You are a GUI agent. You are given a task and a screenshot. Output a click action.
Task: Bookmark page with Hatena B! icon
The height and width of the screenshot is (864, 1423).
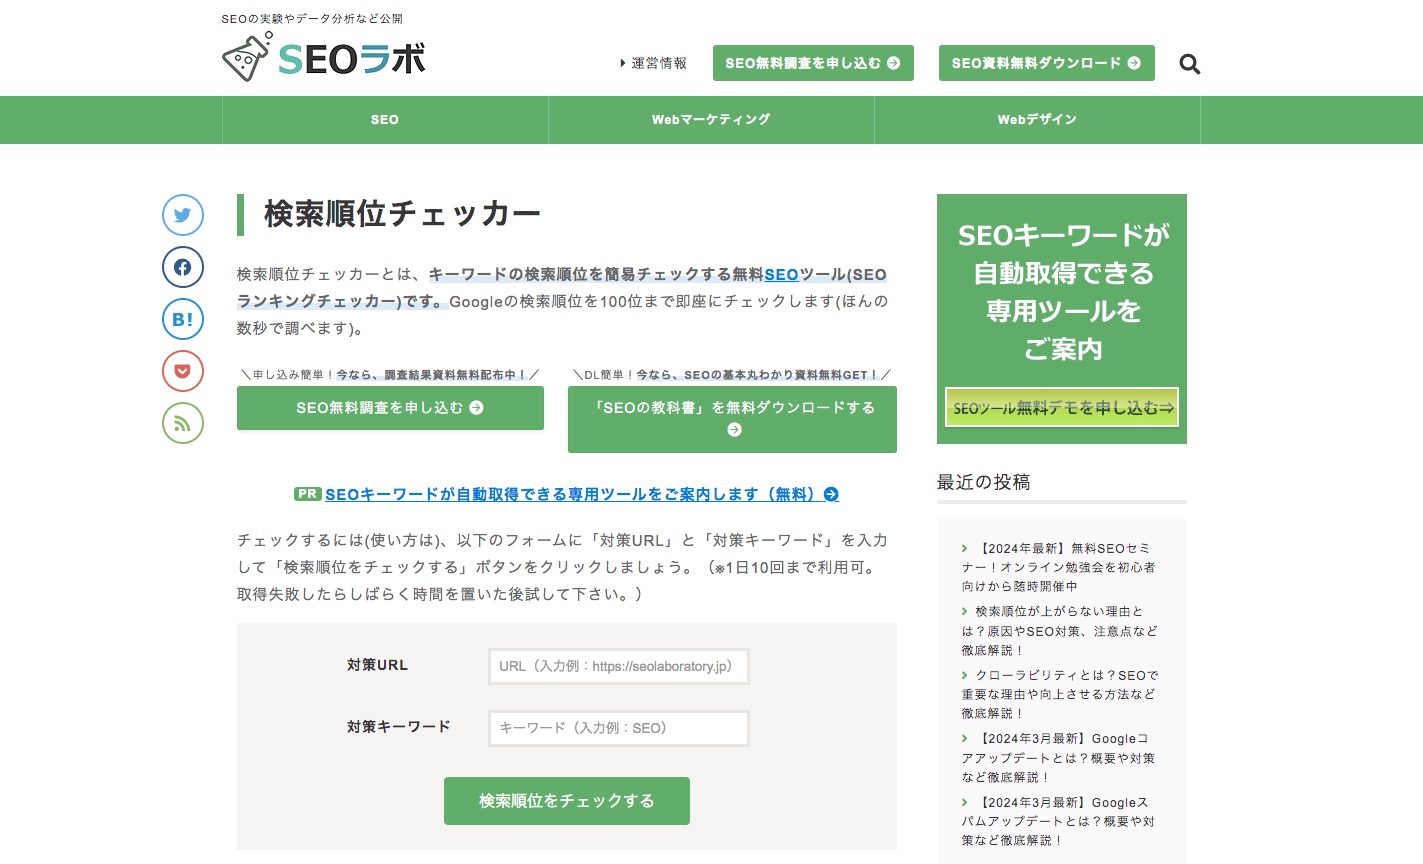click(x=183, y=319)
